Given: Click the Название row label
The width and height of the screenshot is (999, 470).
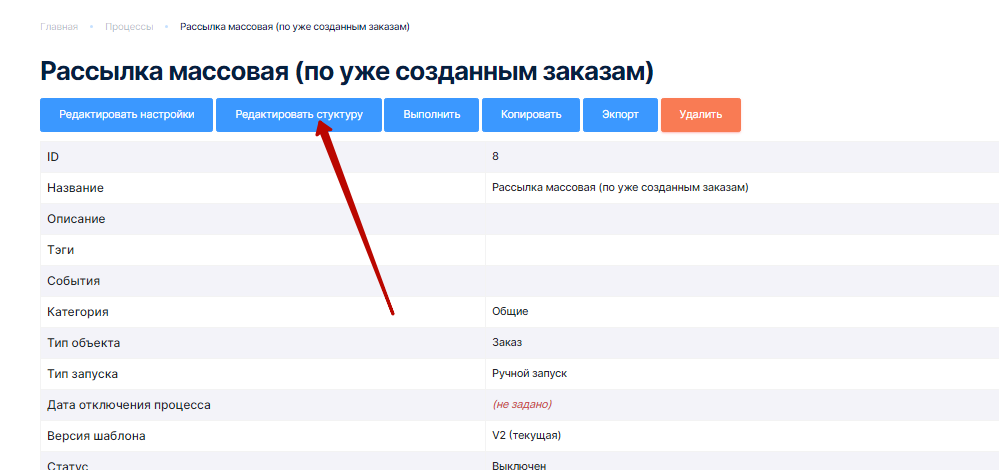Looking at the screenshot, I should 75,188.
